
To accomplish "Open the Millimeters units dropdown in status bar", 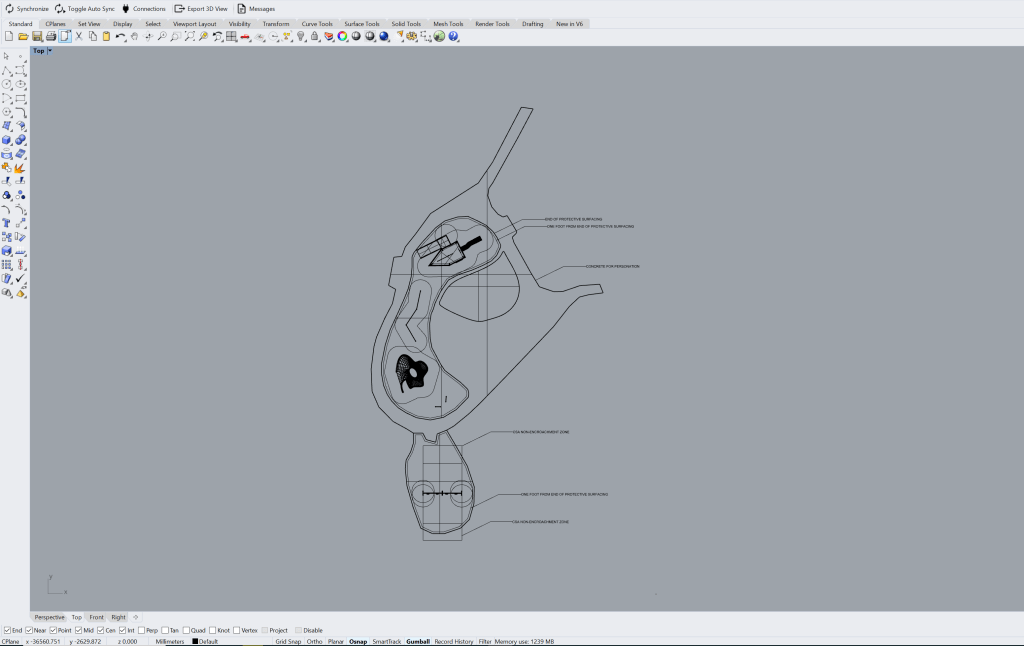I will [169, 641].
